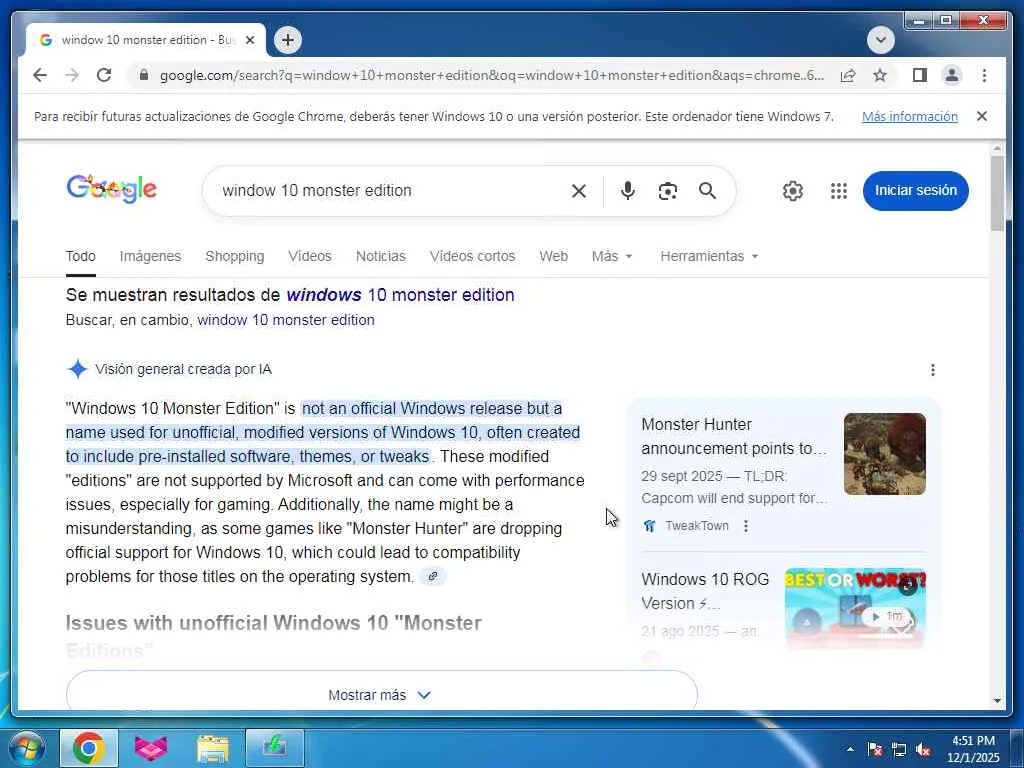Click the padlock site info icon
1024x768 pixels.
pos(144,75)
